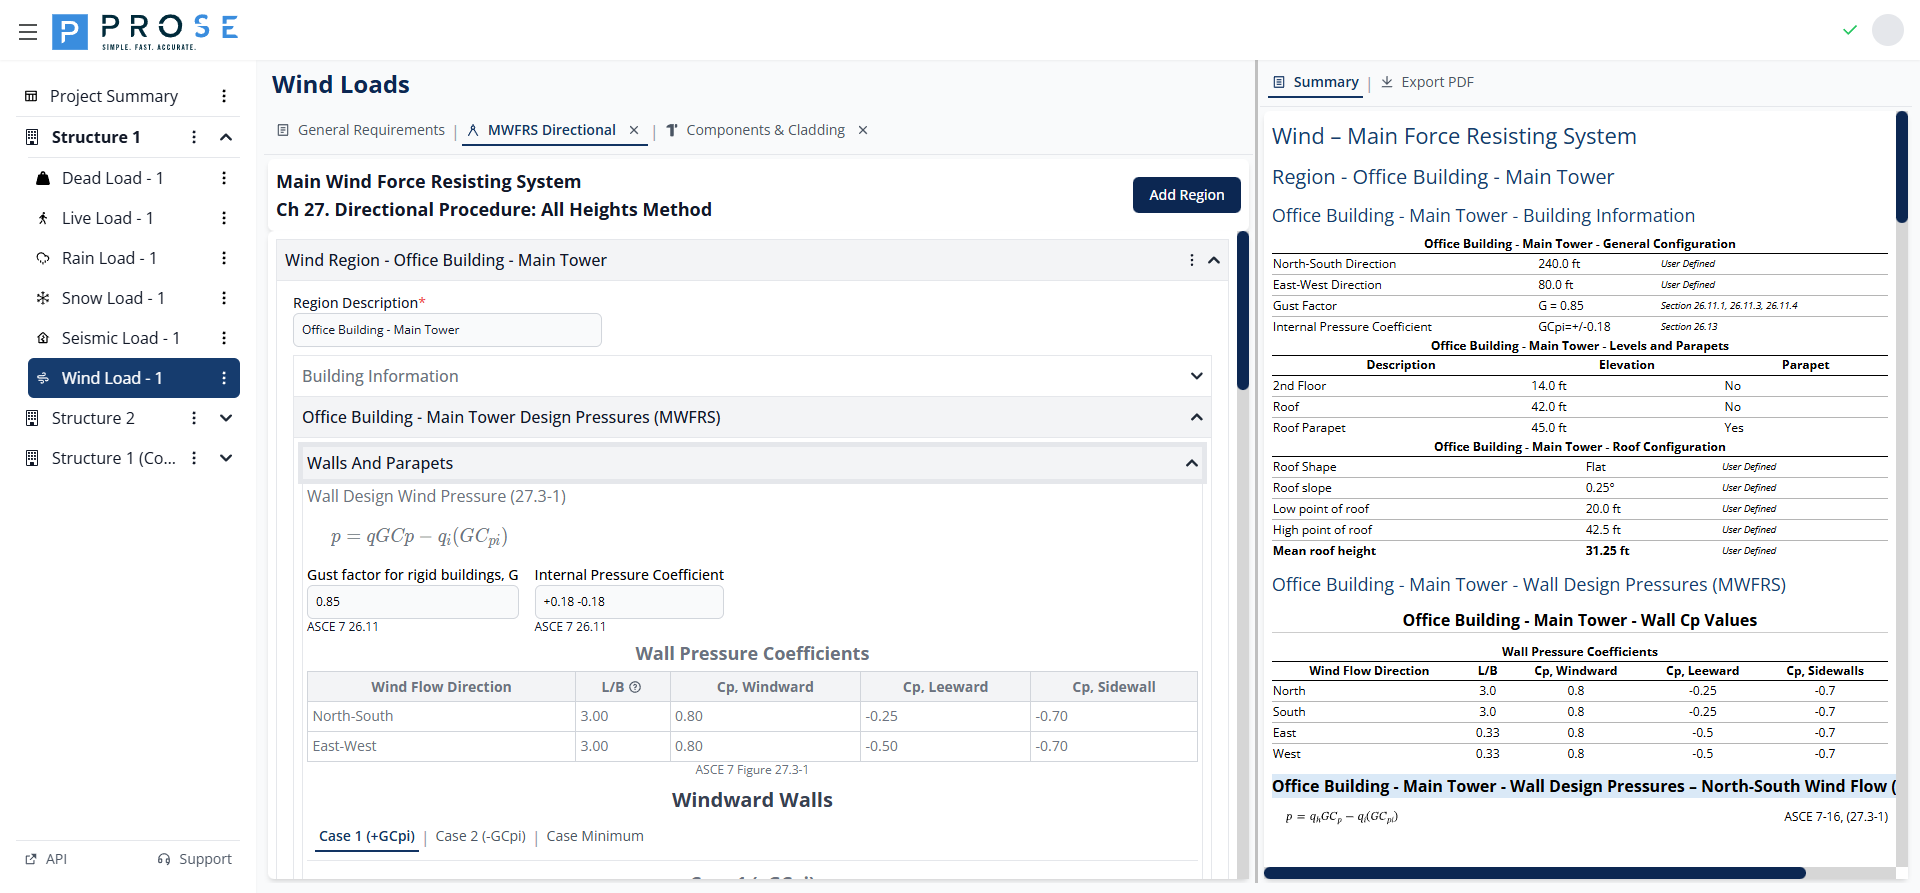Click the Region Description input field
The width and height of the screenshot is (1920, 893).
[x=447, y=330]
